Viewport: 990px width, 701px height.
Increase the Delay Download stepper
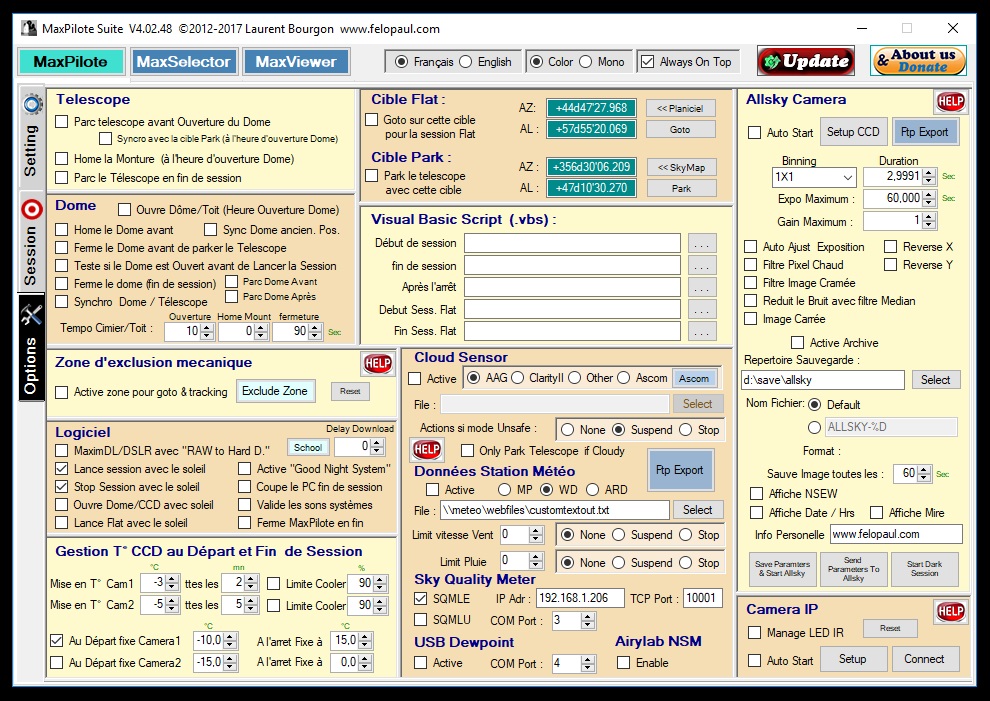pos(377,443)
